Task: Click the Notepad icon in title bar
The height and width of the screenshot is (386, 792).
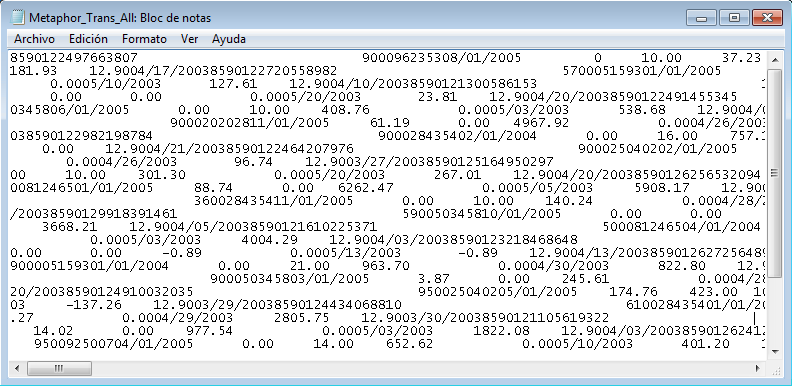Action: 18,18
